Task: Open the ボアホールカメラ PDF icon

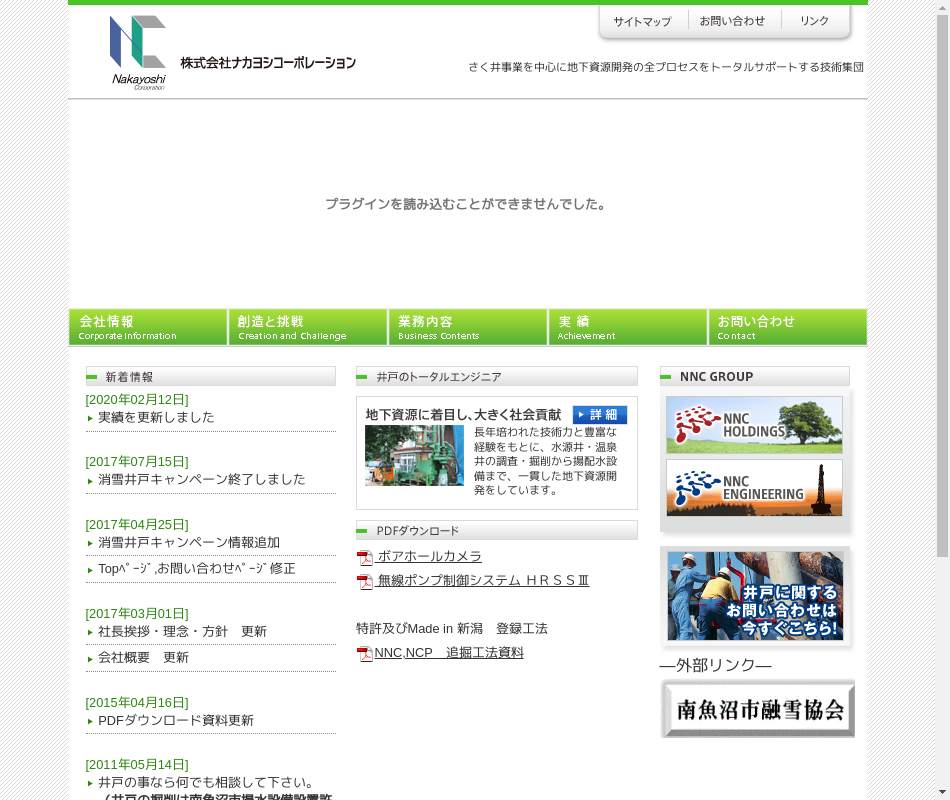Action: click(x=365, y=558)
